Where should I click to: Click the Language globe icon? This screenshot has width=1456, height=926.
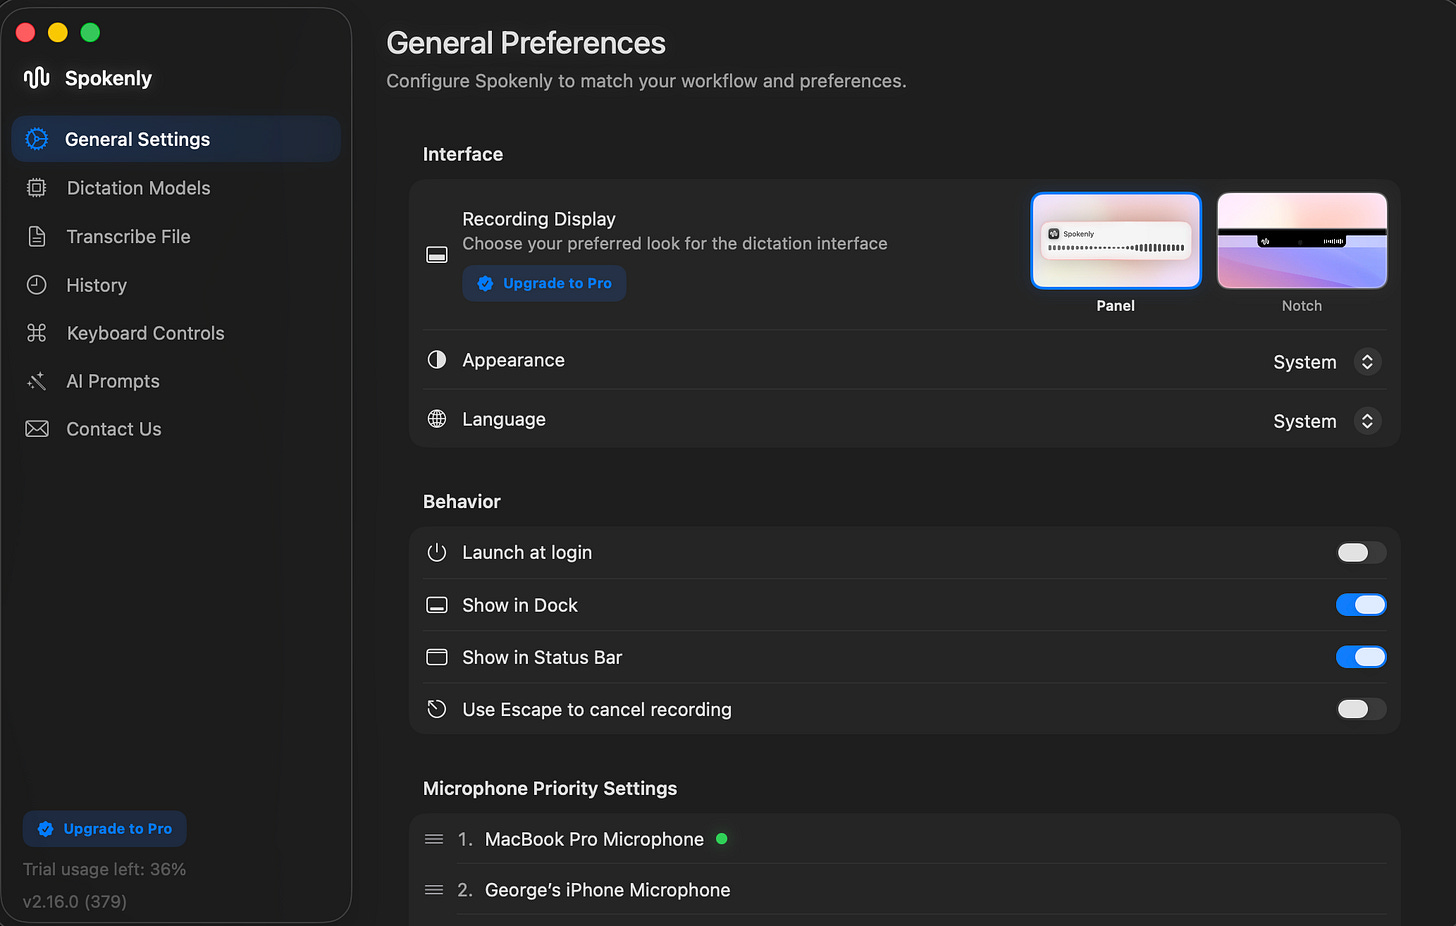pos(437,419)
